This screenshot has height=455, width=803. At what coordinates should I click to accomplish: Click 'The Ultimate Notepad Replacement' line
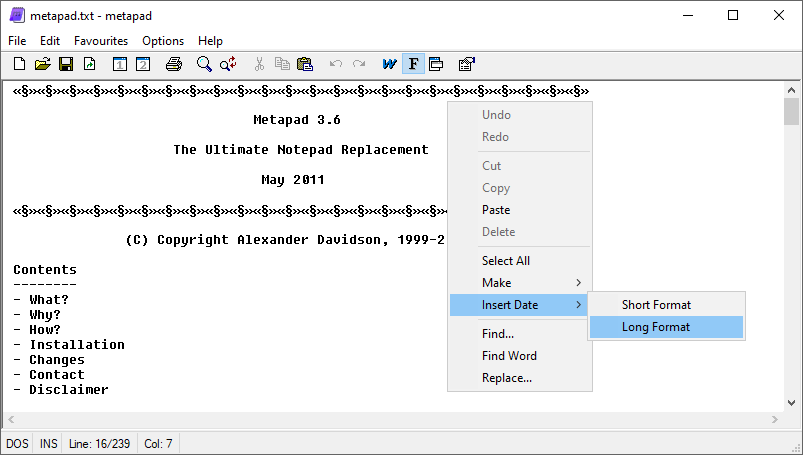[301, 150]
